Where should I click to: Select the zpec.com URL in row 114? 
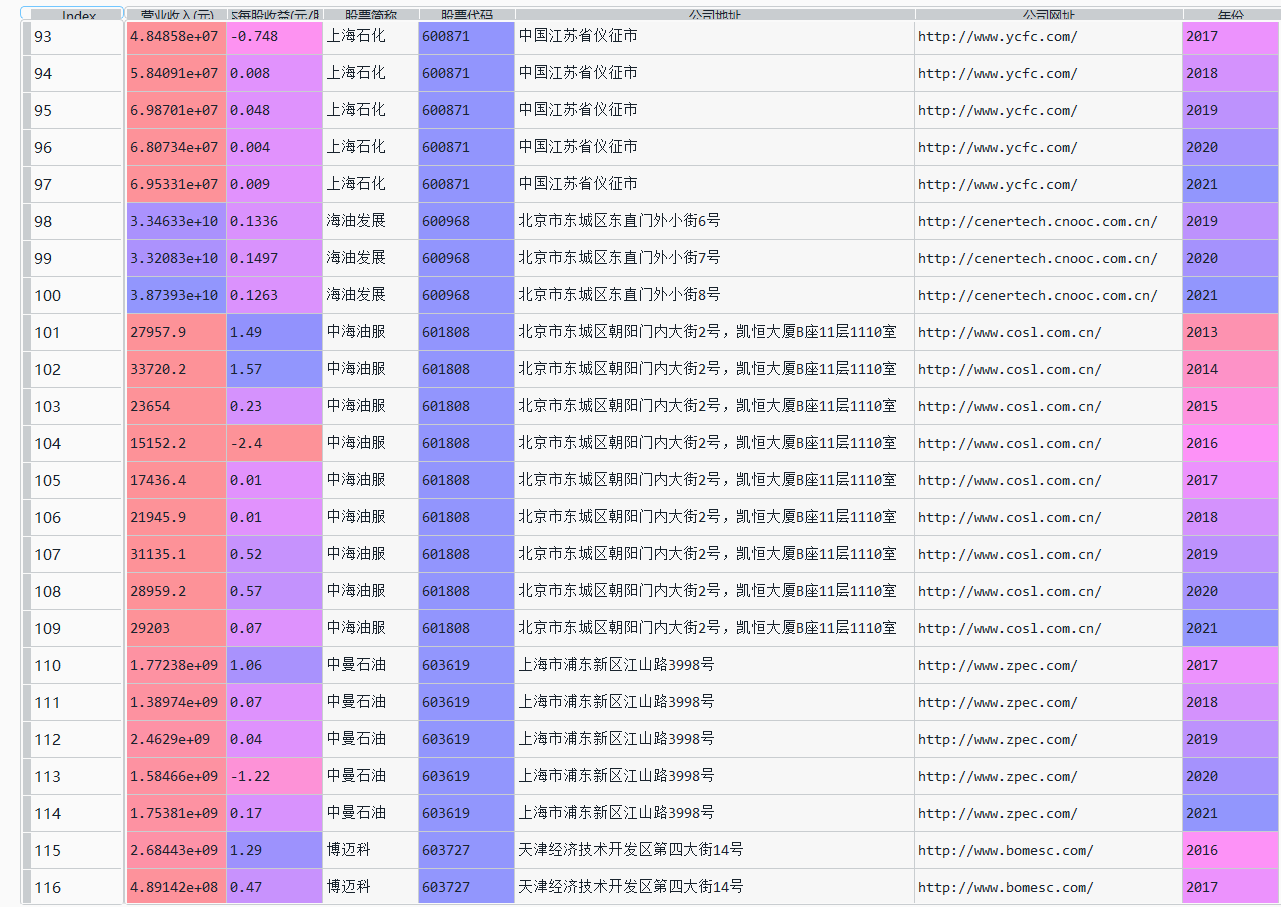[1048, 813]
